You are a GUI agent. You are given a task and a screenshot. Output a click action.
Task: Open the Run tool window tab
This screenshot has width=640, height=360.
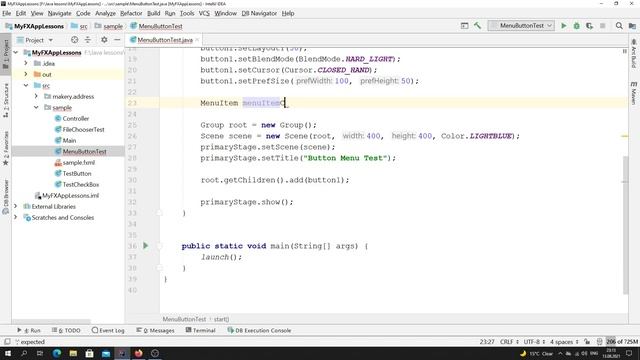29,330
